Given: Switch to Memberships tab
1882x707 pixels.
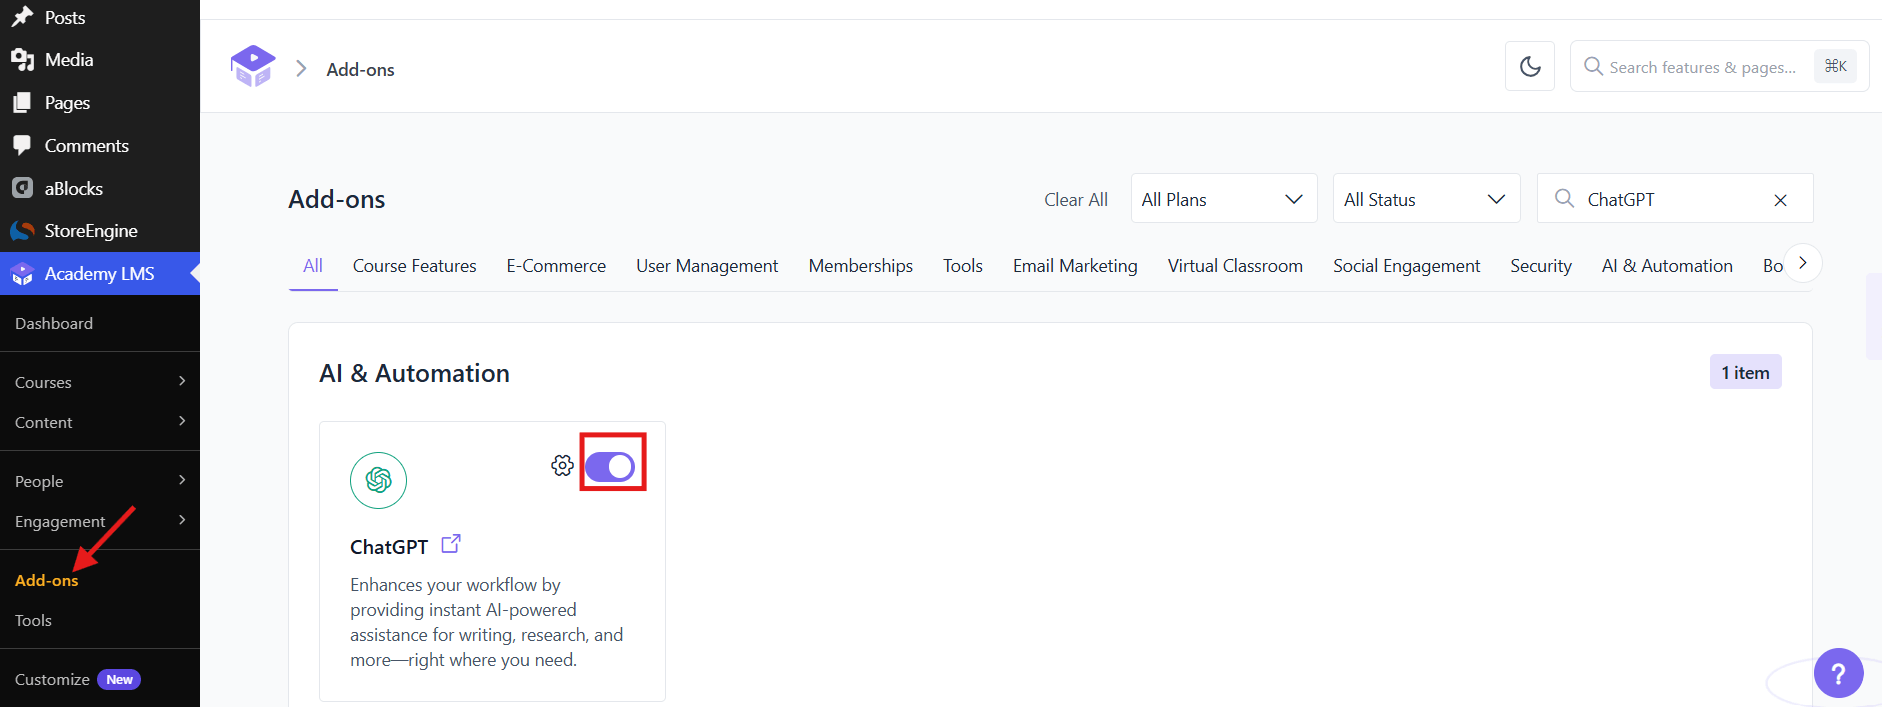Looking at the screenshot, I should coord(860,265).
